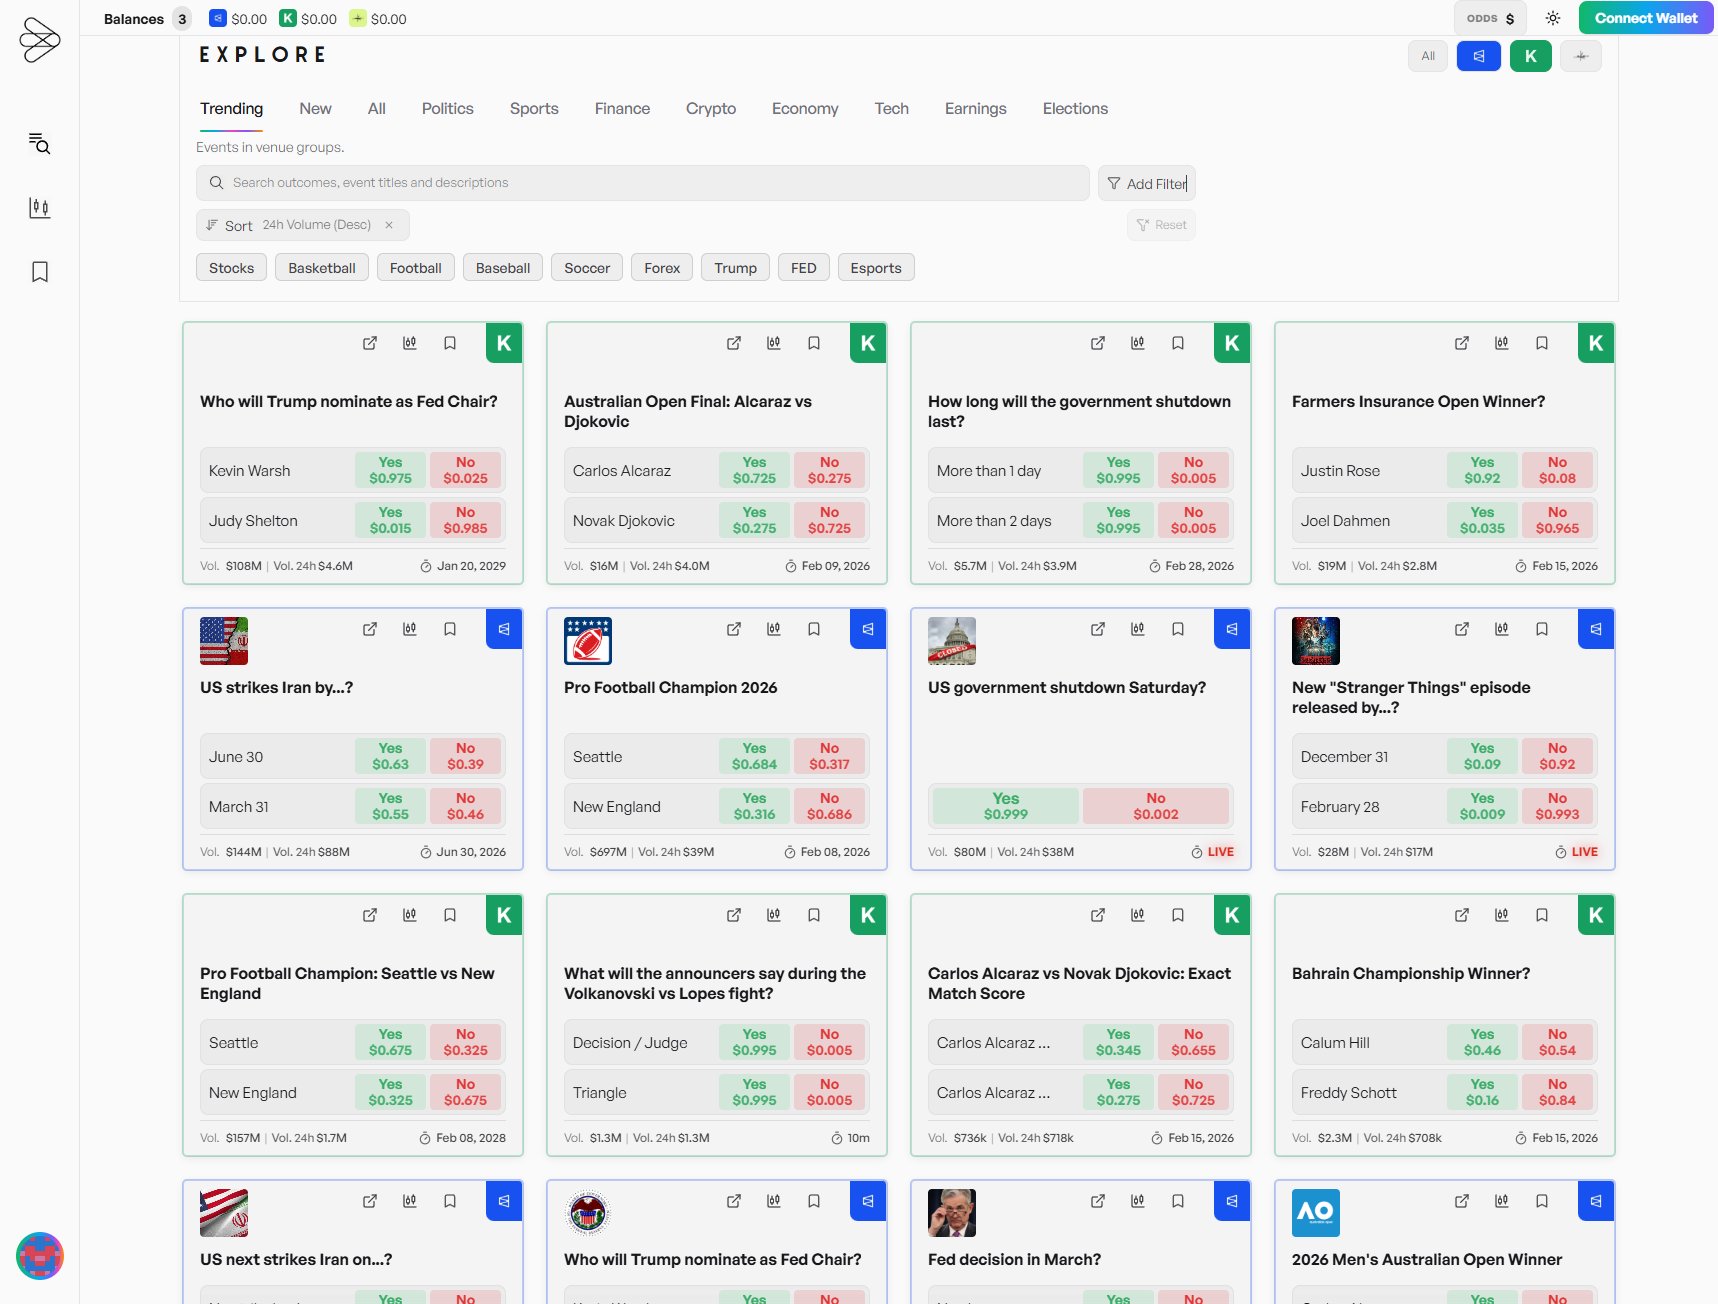
Task: Switch to the Trending tab
Action: (x=231, y=109)
